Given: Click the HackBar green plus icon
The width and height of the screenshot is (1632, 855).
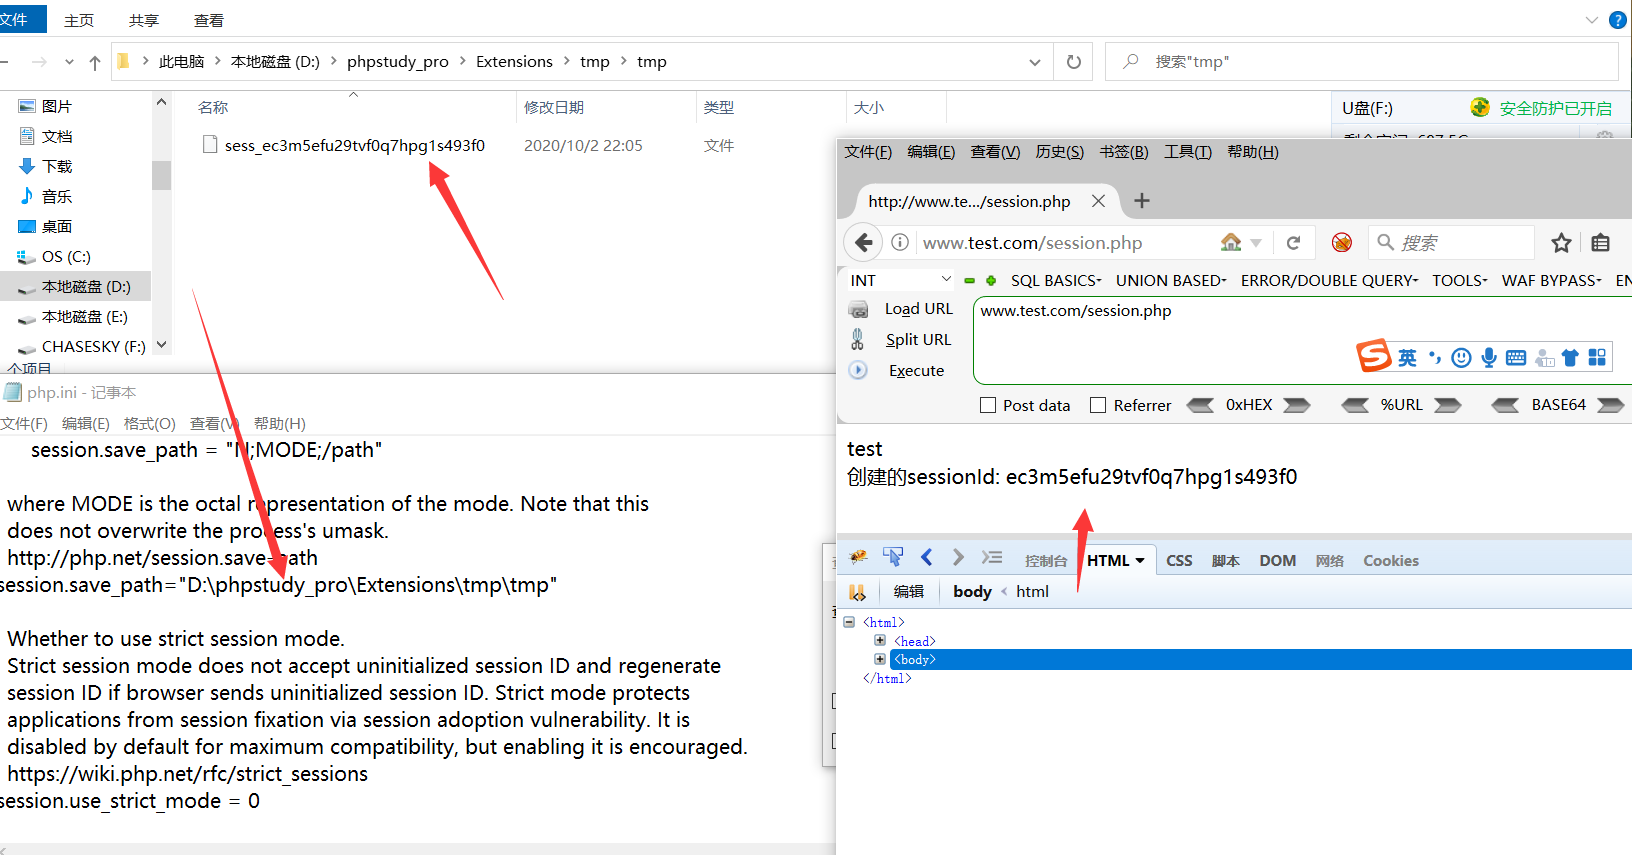Looking at the screenshot, I should (991, 281).
